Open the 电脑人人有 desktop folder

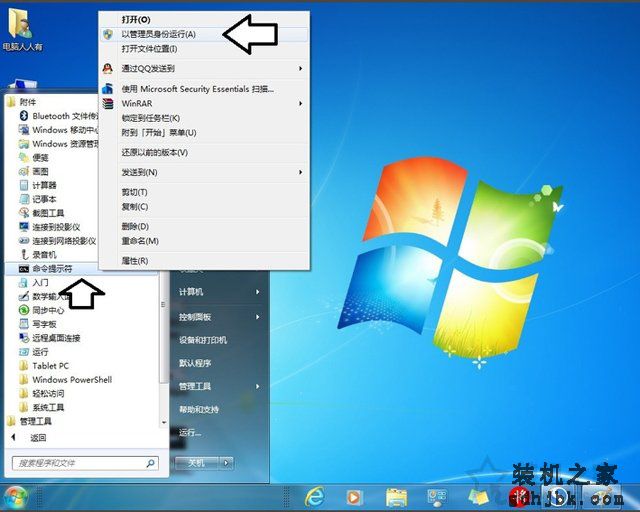[22, 29]
